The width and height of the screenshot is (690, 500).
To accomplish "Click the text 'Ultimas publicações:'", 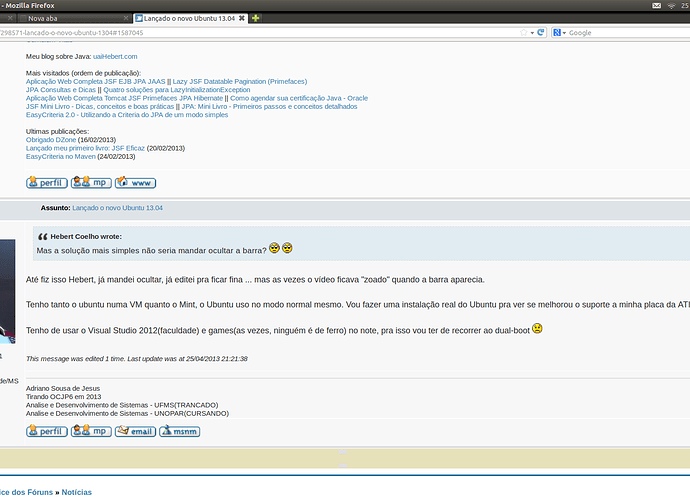I will tap(57, 131).
